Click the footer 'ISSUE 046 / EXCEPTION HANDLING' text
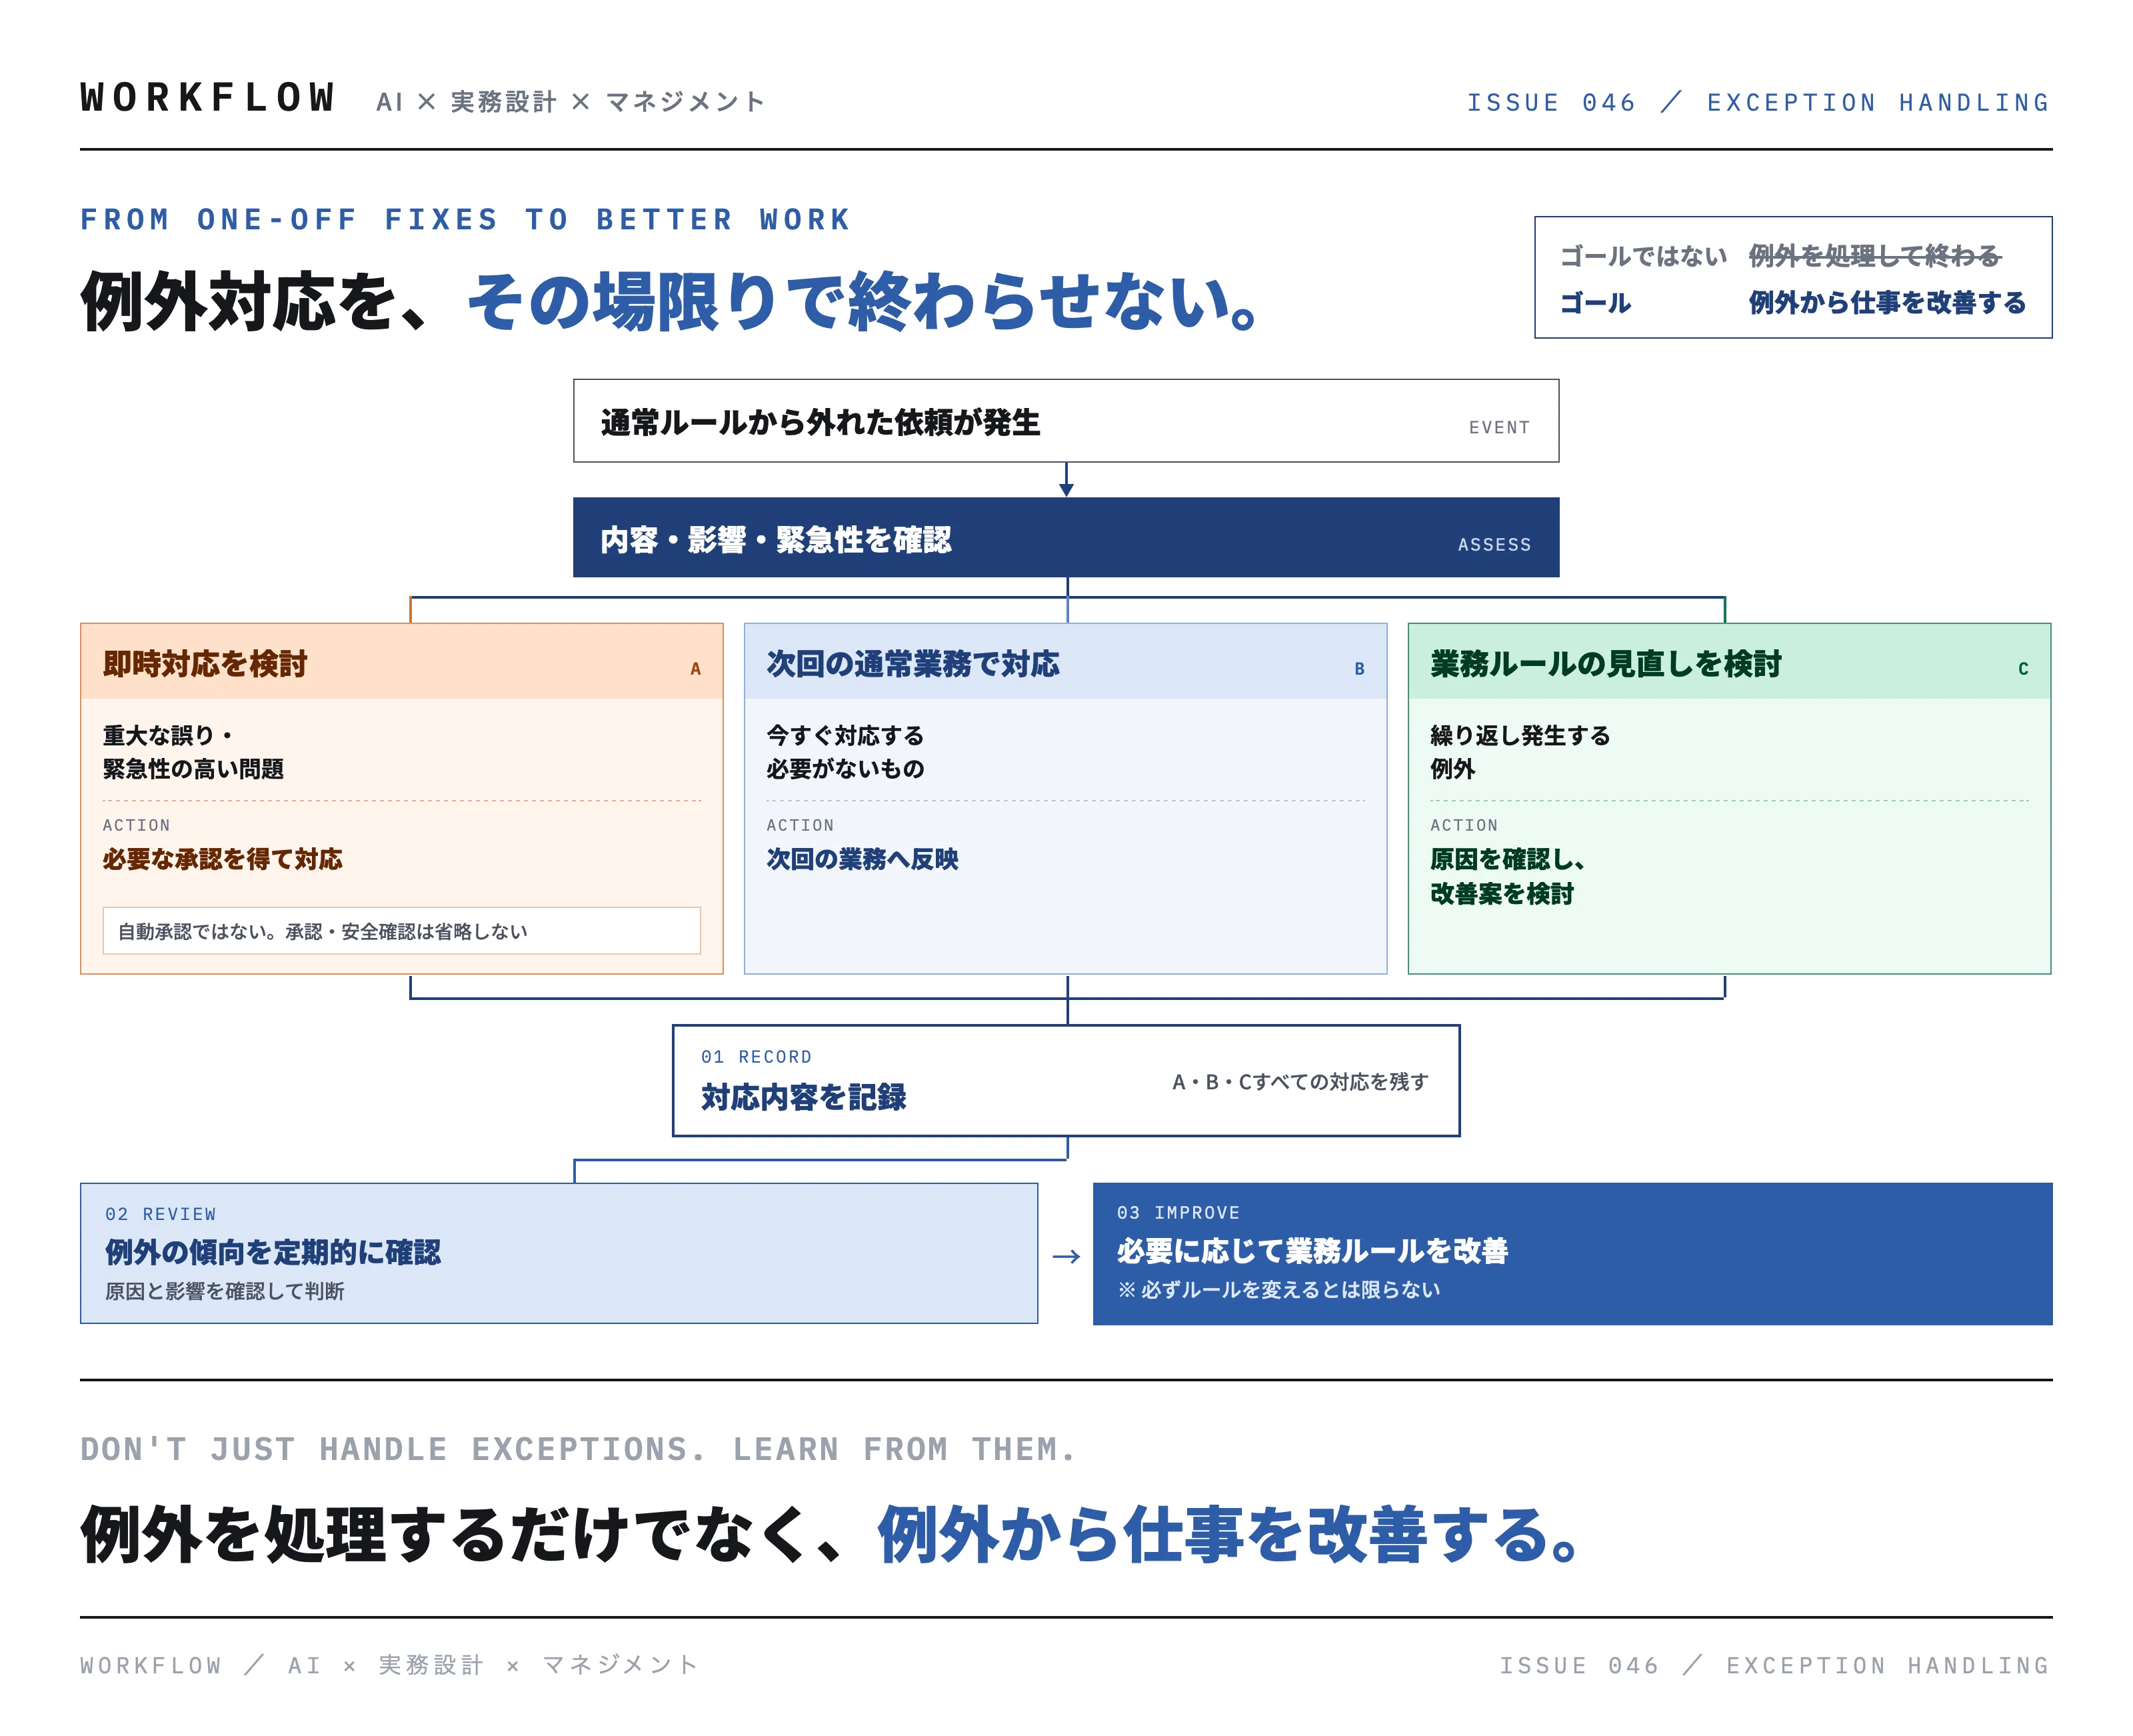Viewport: 2133px width, 1736px height. pos(1774,1666)
